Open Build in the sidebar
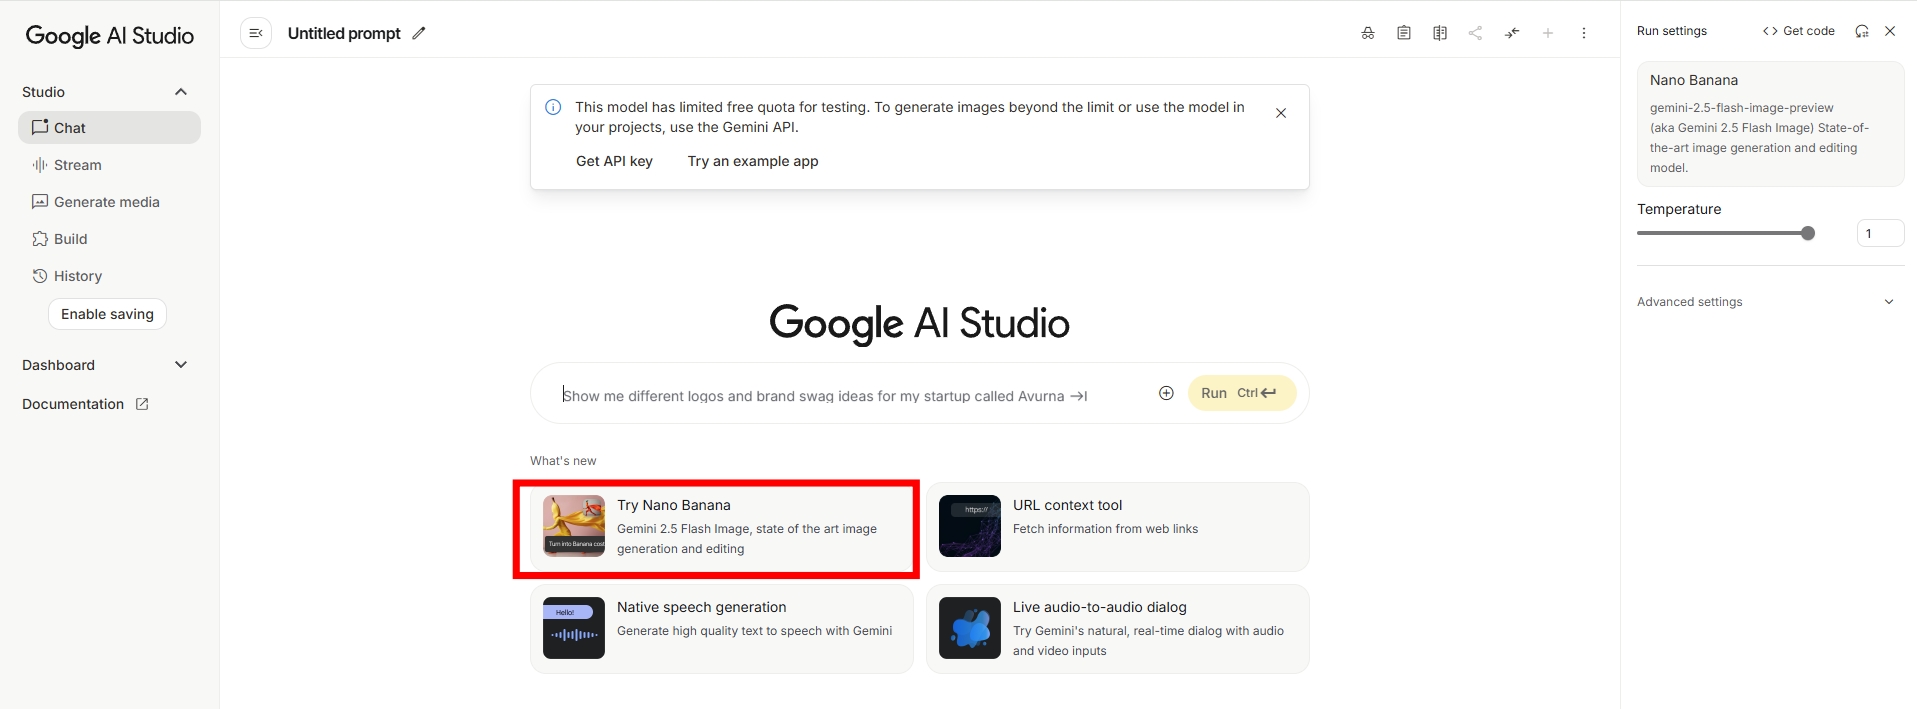 pos(109,239)
